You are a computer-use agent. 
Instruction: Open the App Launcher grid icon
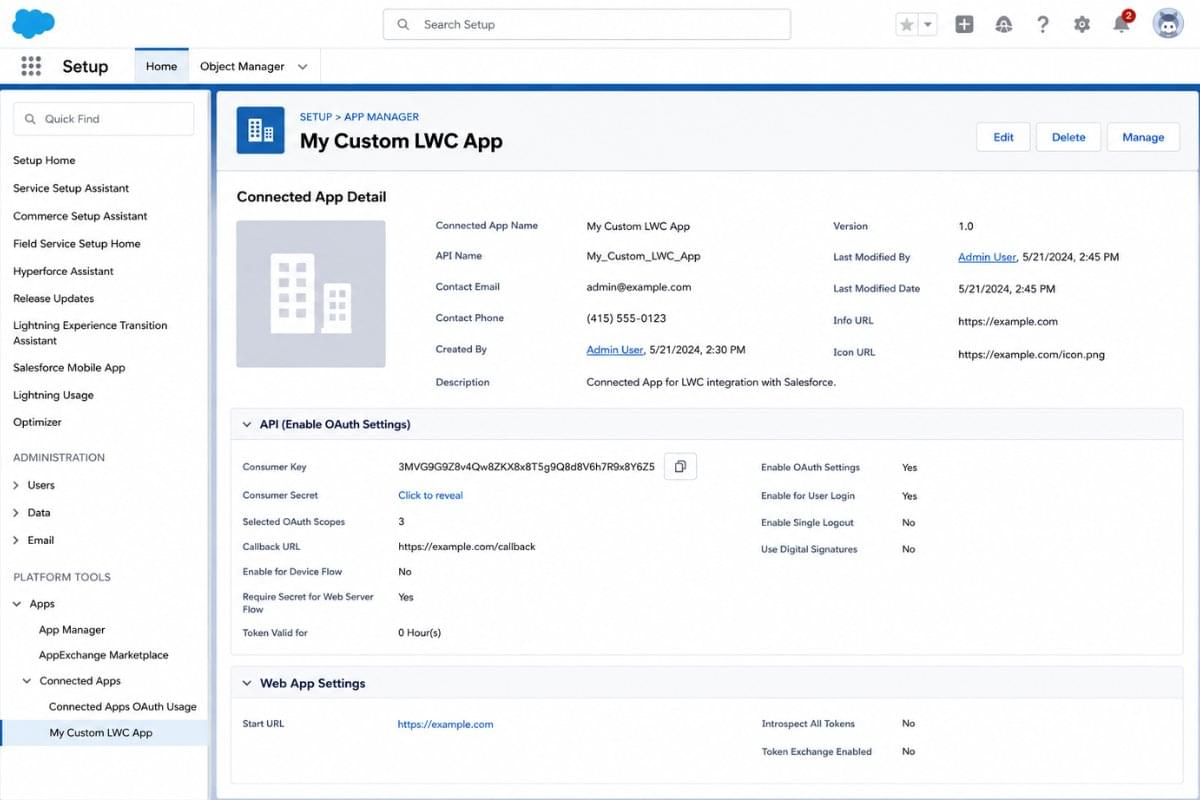coord(31,66)
